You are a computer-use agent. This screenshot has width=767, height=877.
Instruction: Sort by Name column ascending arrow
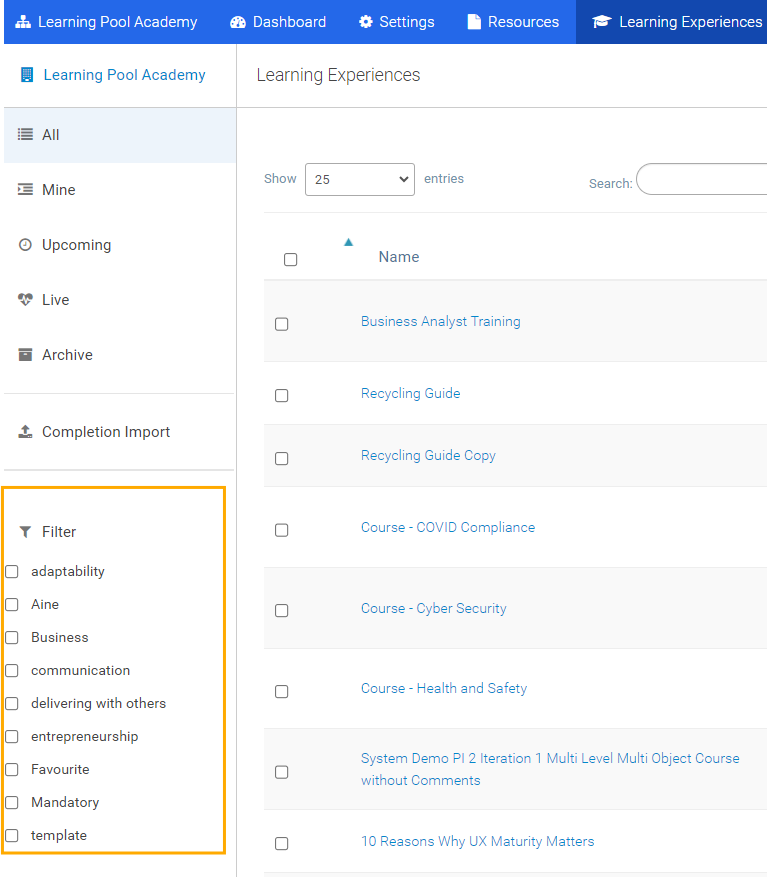[x=348, y=242]
